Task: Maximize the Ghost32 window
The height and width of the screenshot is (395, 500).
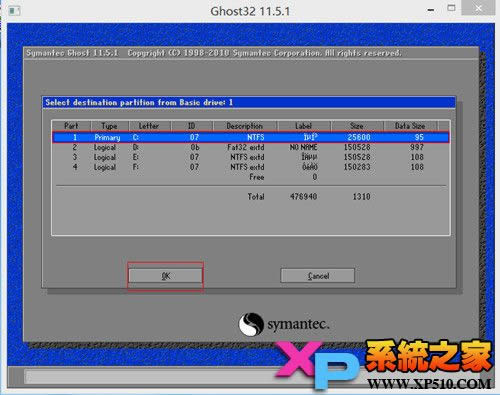Action: tap(451, 8)
